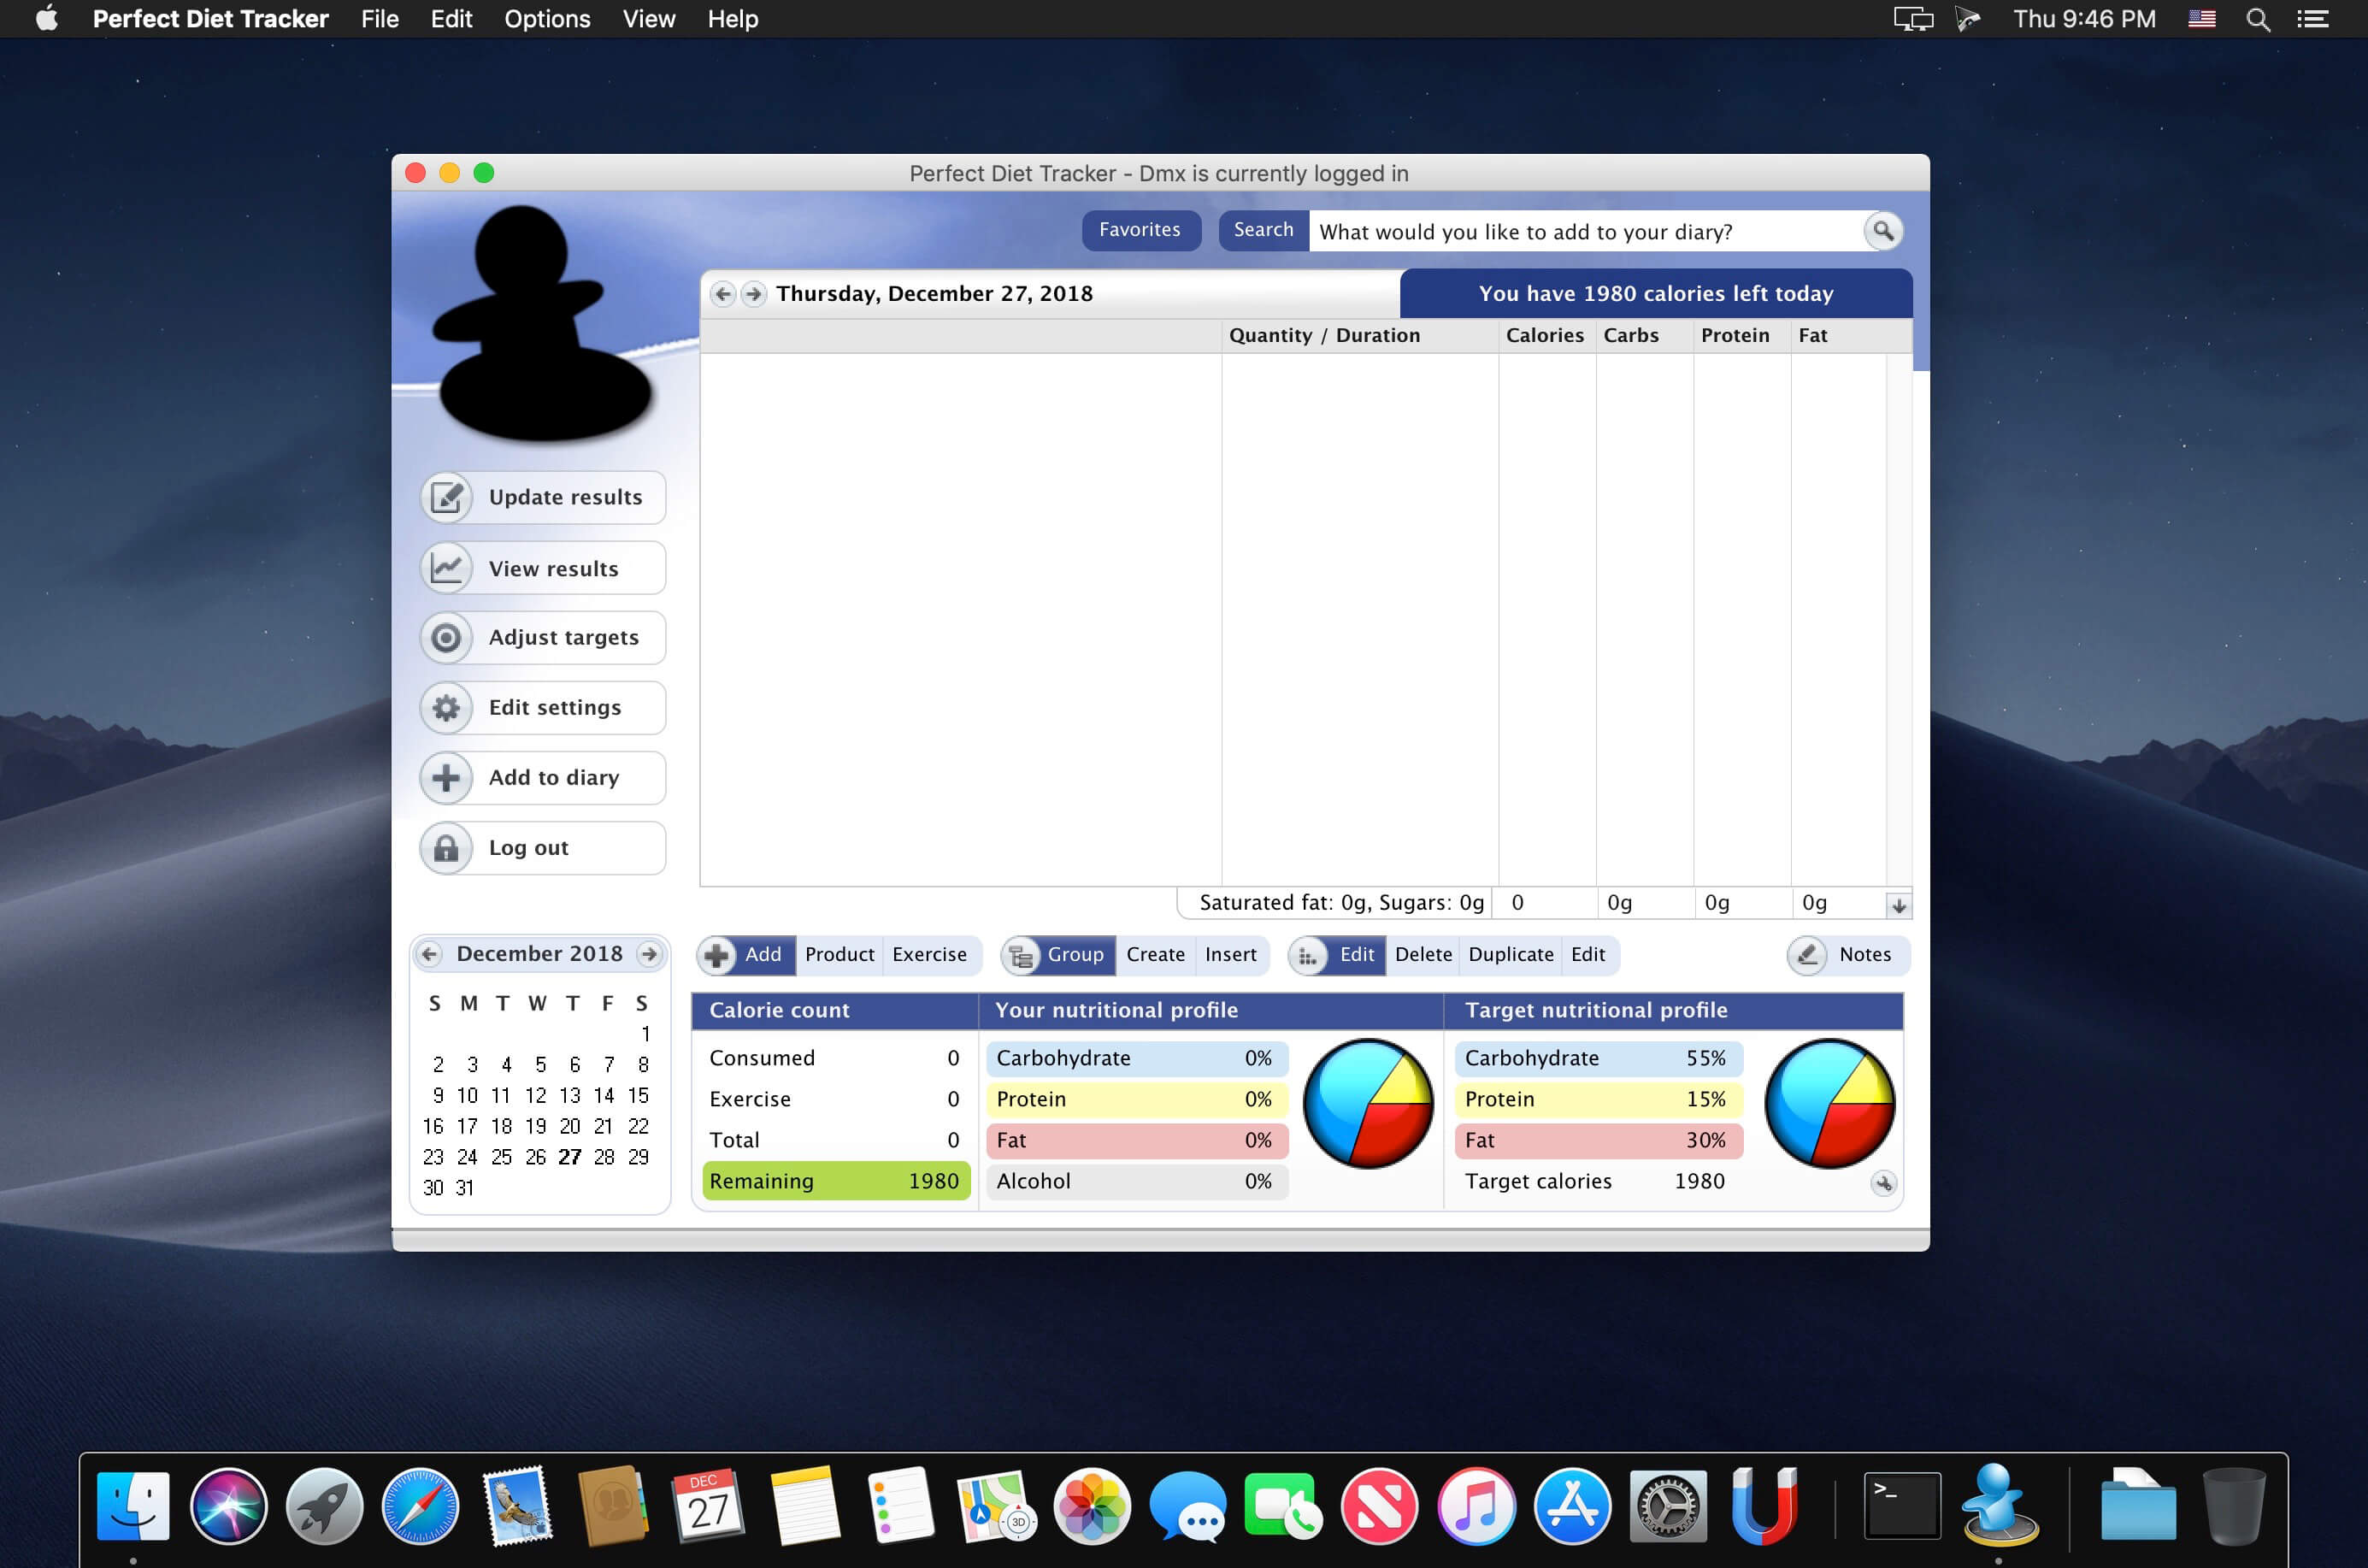Viewport: 2368px width, 1568px height.
Task: Select December 25 in the calendar
Action: coord(502,1157)
